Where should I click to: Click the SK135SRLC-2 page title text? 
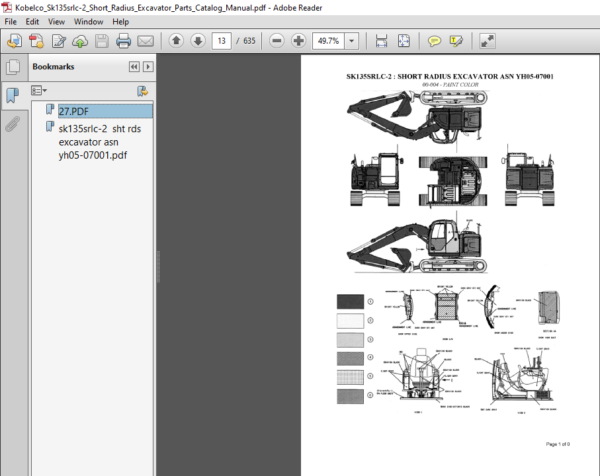tap(450, 77)
